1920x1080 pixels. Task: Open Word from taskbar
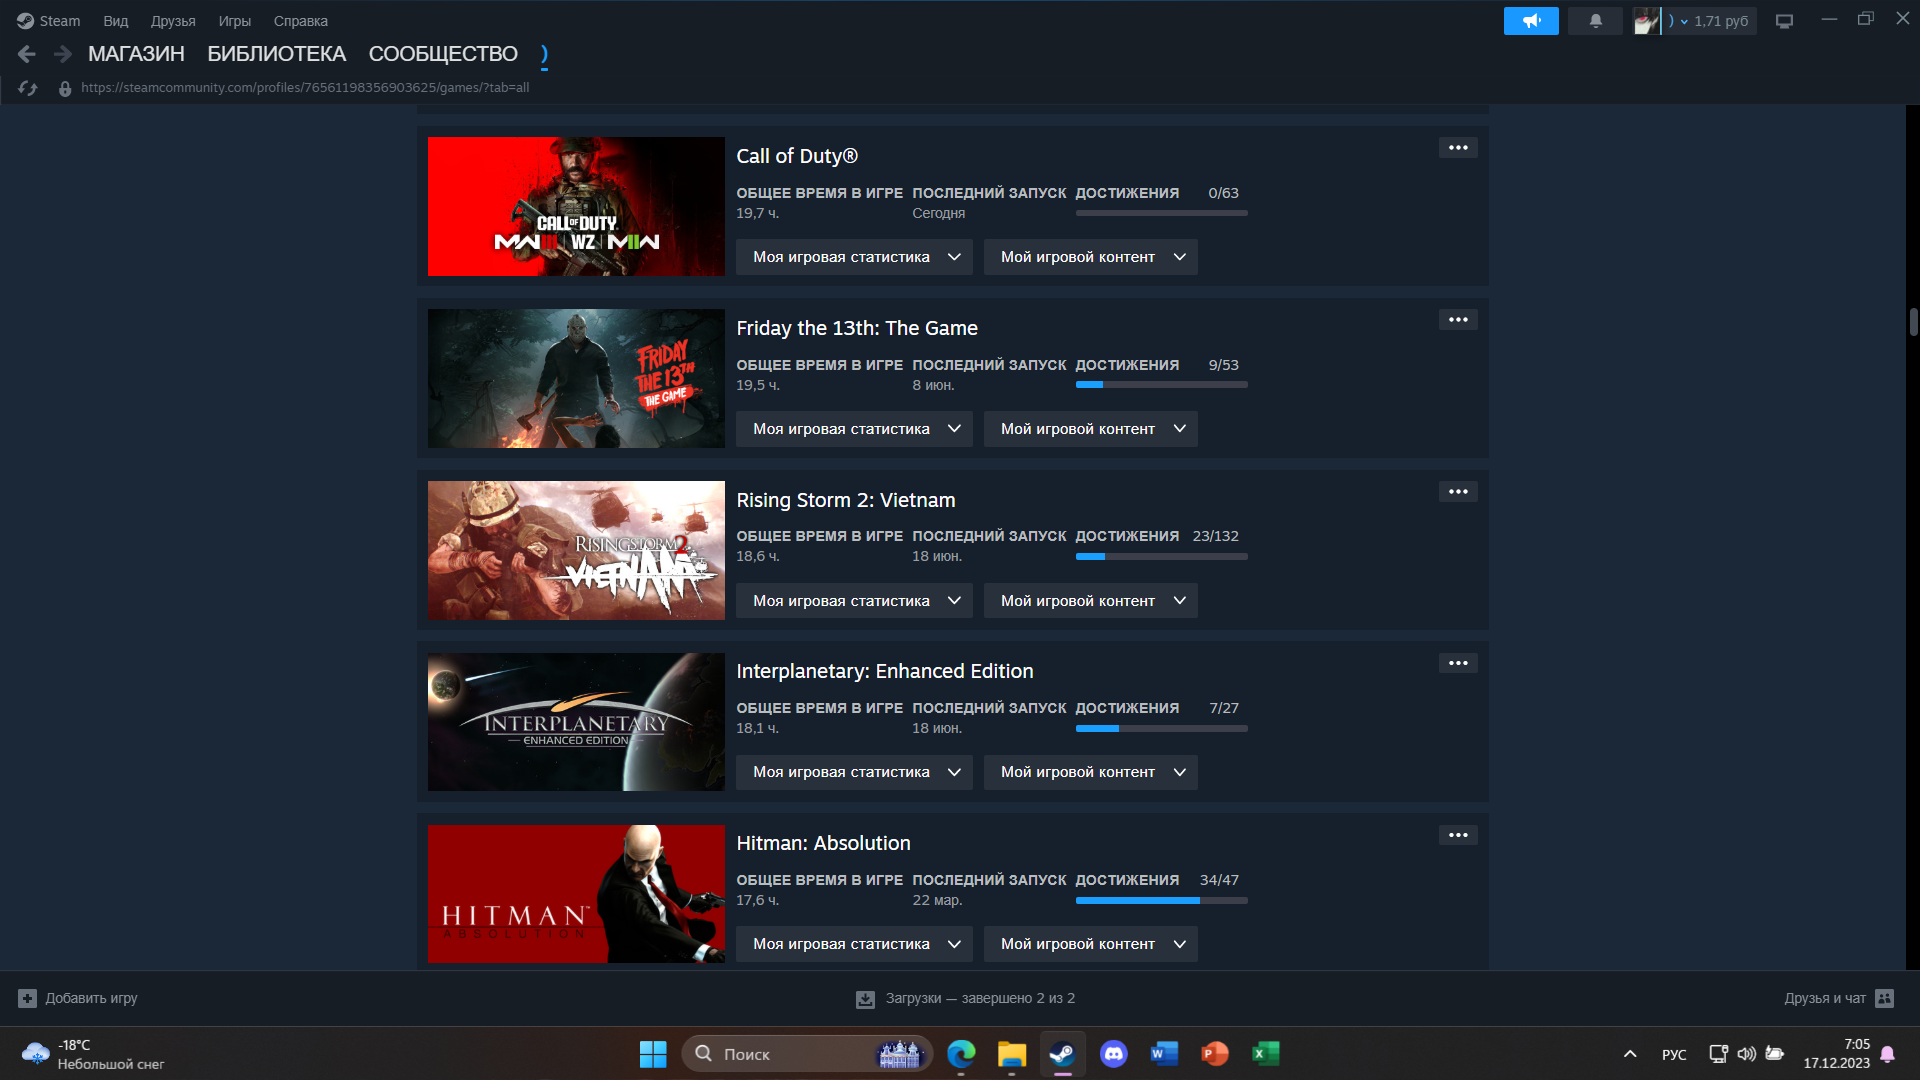click(1164, 1054)
